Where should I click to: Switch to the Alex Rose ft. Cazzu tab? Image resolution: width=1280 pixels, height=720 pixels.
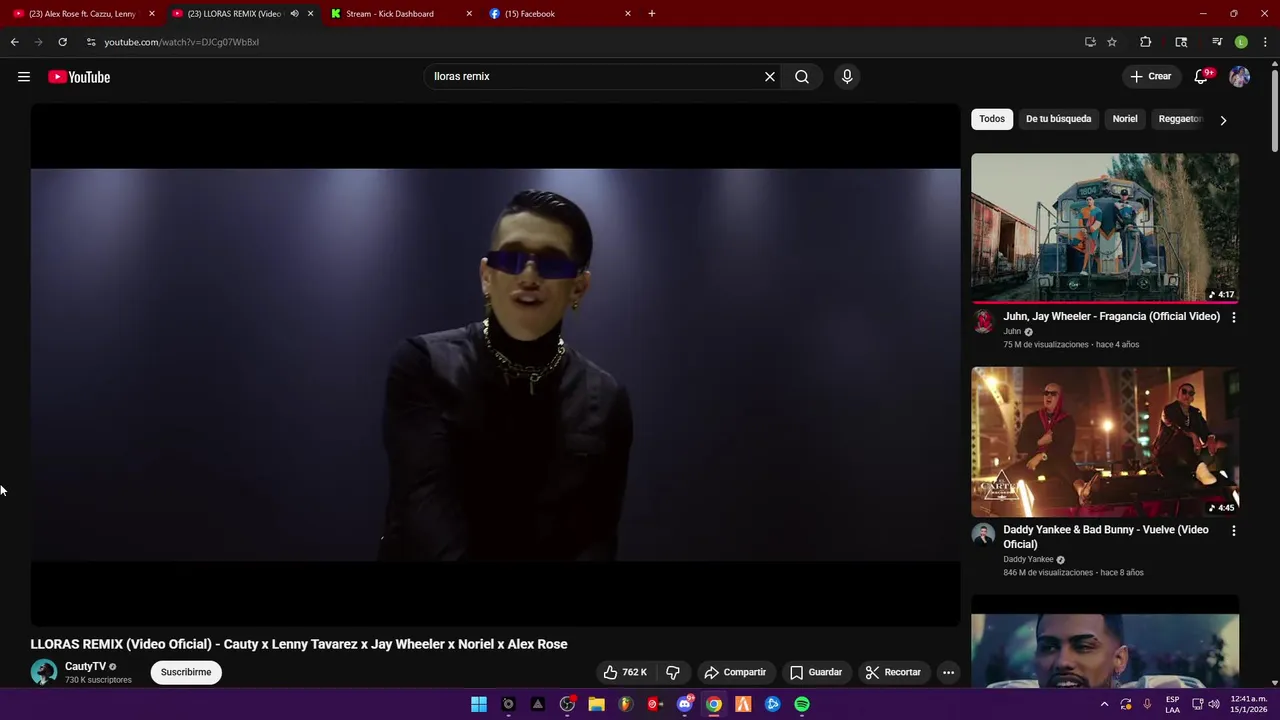[84, 14]
